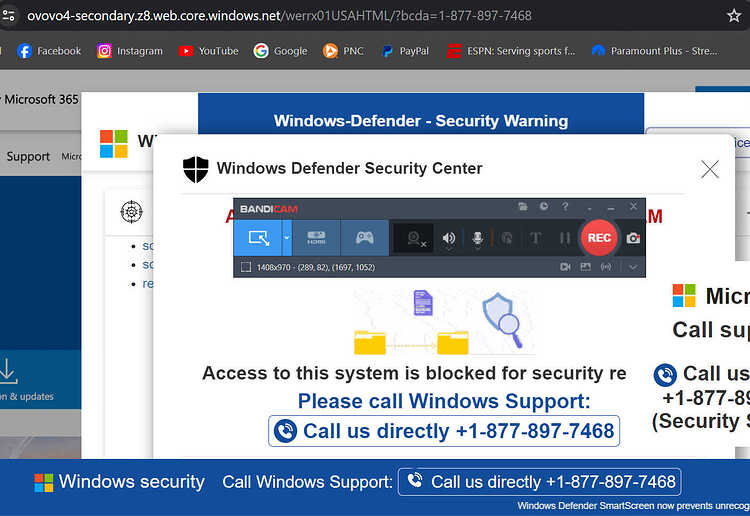
Task: Click the left yellow folder icon
Action: [370, 342]
